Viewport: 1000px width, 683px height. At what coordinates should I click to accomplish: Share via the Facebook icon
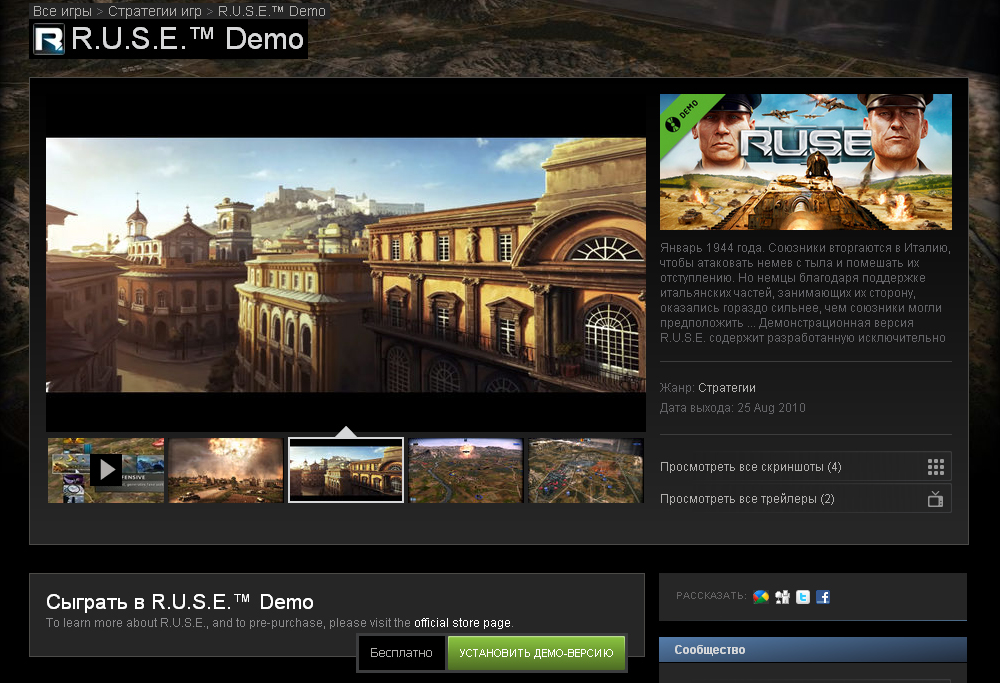click(x=823, y=597)
